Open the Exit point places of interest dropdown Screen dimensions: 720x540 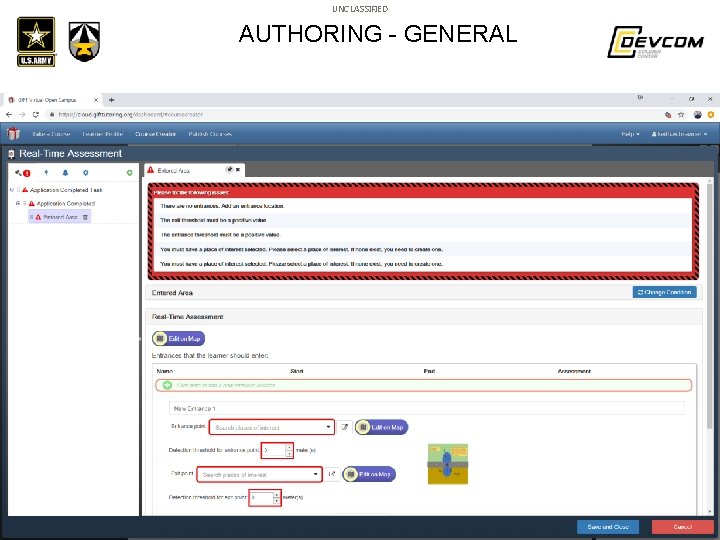(x=259, y=474)
